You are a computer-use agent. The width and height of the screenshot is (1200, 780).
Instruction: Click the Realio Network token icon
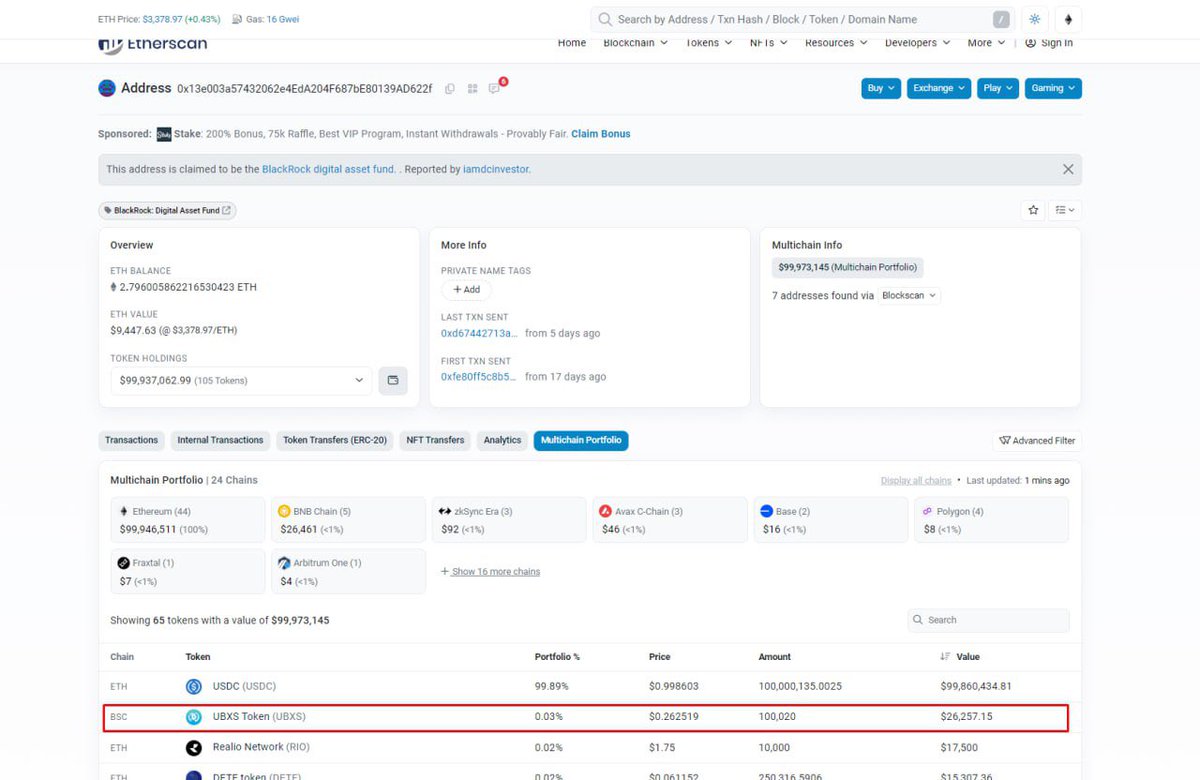[194, 747]
